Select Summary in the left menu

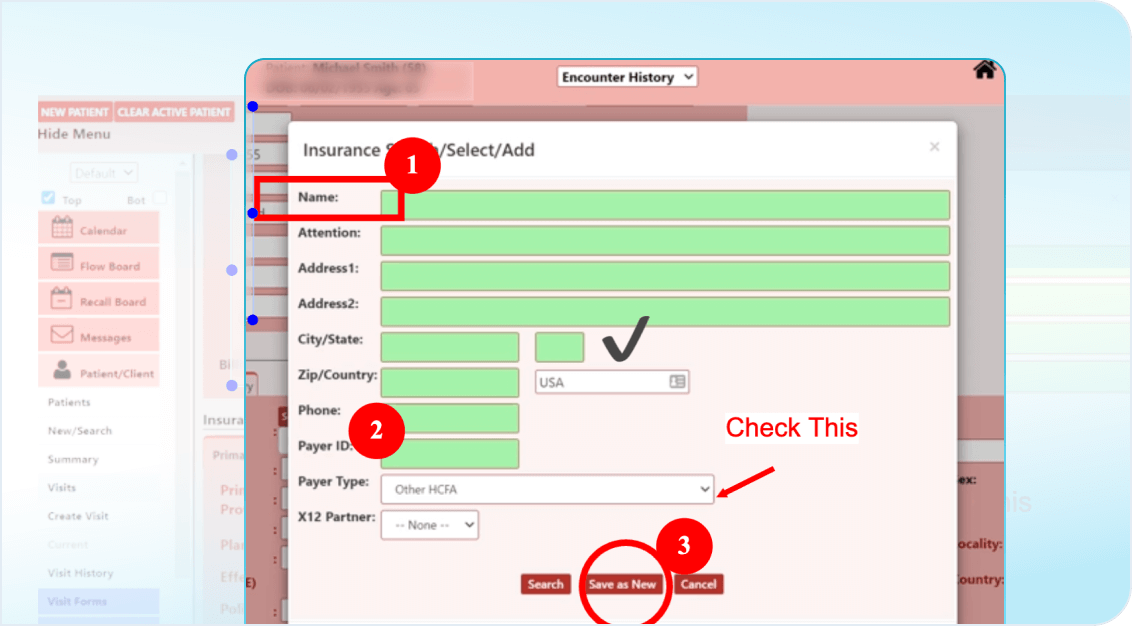click(73, 459)
